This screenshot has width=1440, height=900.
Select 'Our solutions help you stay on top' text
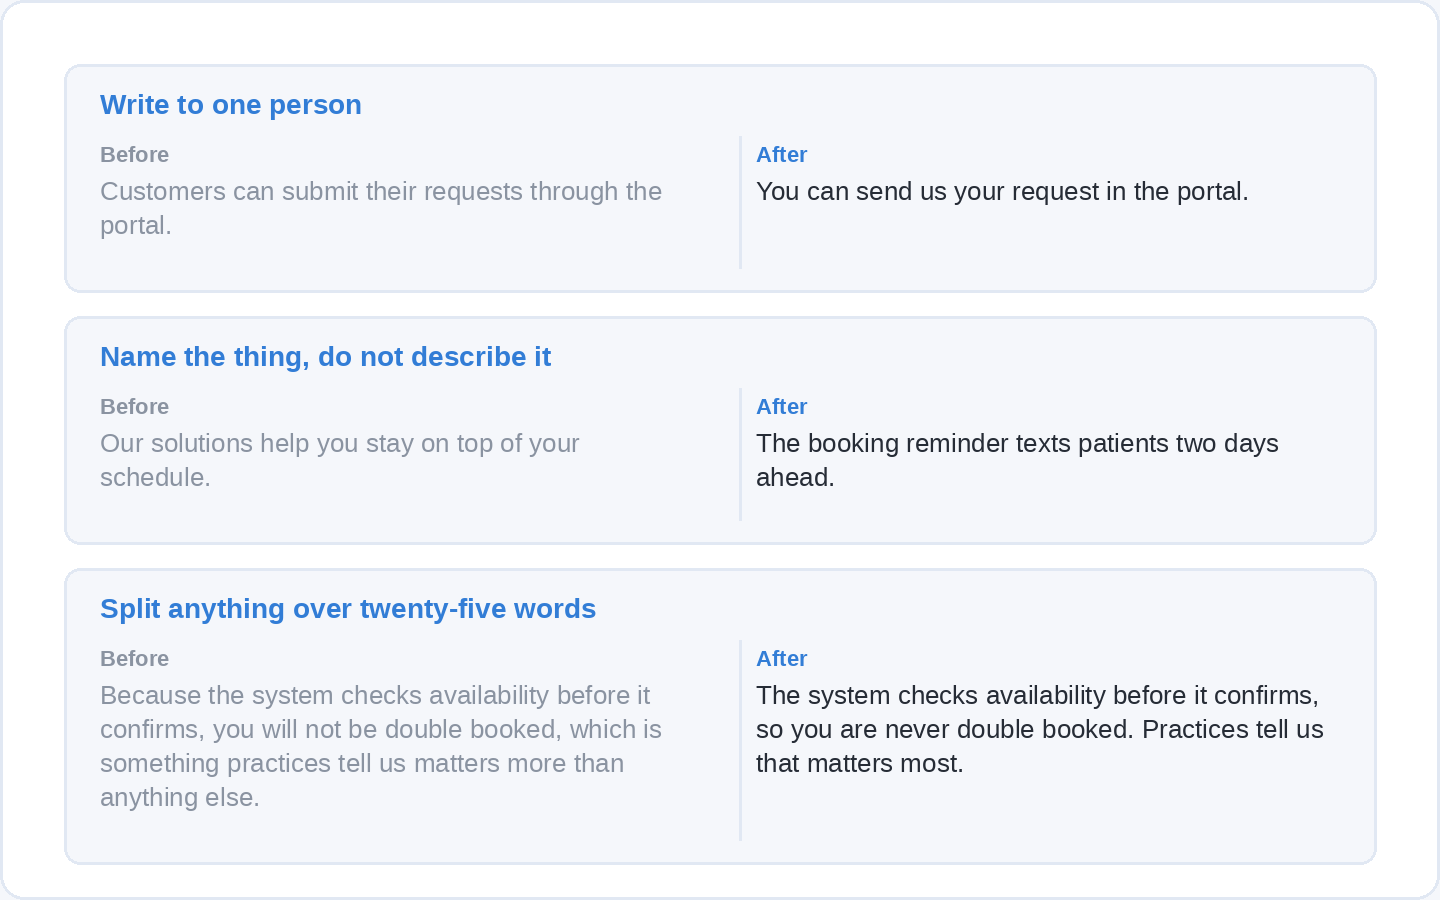pyautogui.click(x=340, y=460)
